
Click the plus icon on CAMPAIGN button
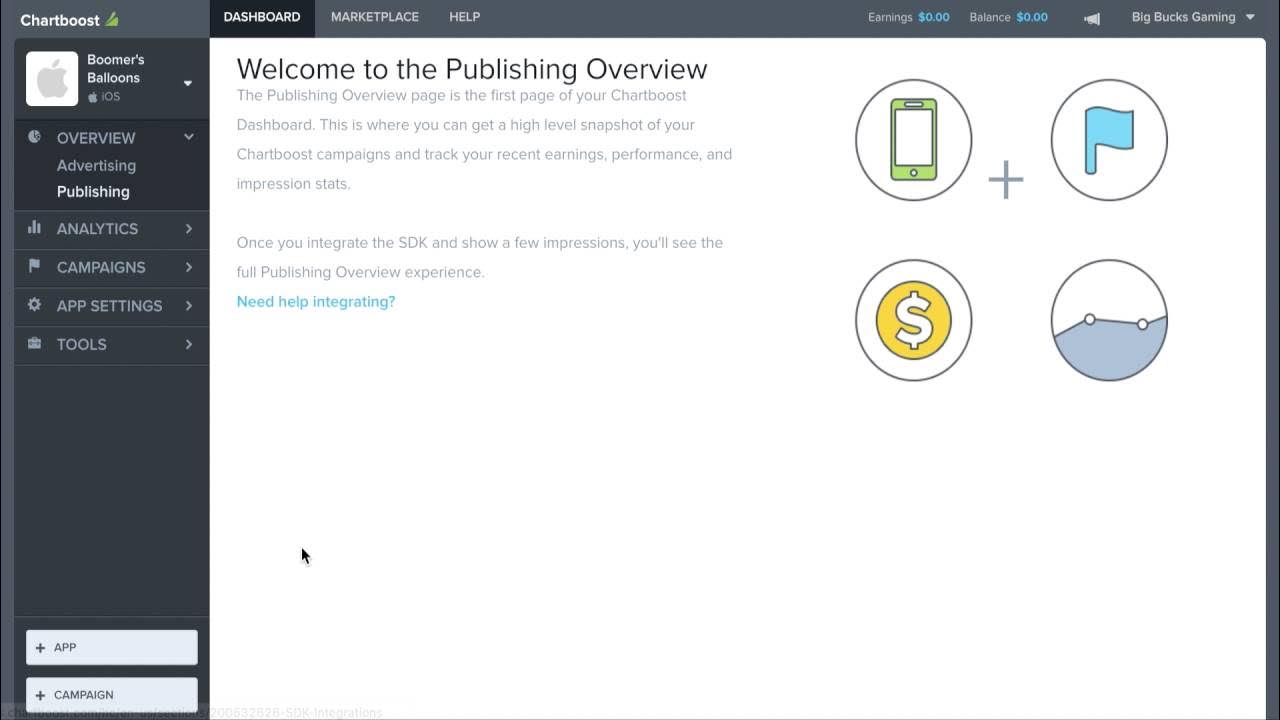click(40, 695)
